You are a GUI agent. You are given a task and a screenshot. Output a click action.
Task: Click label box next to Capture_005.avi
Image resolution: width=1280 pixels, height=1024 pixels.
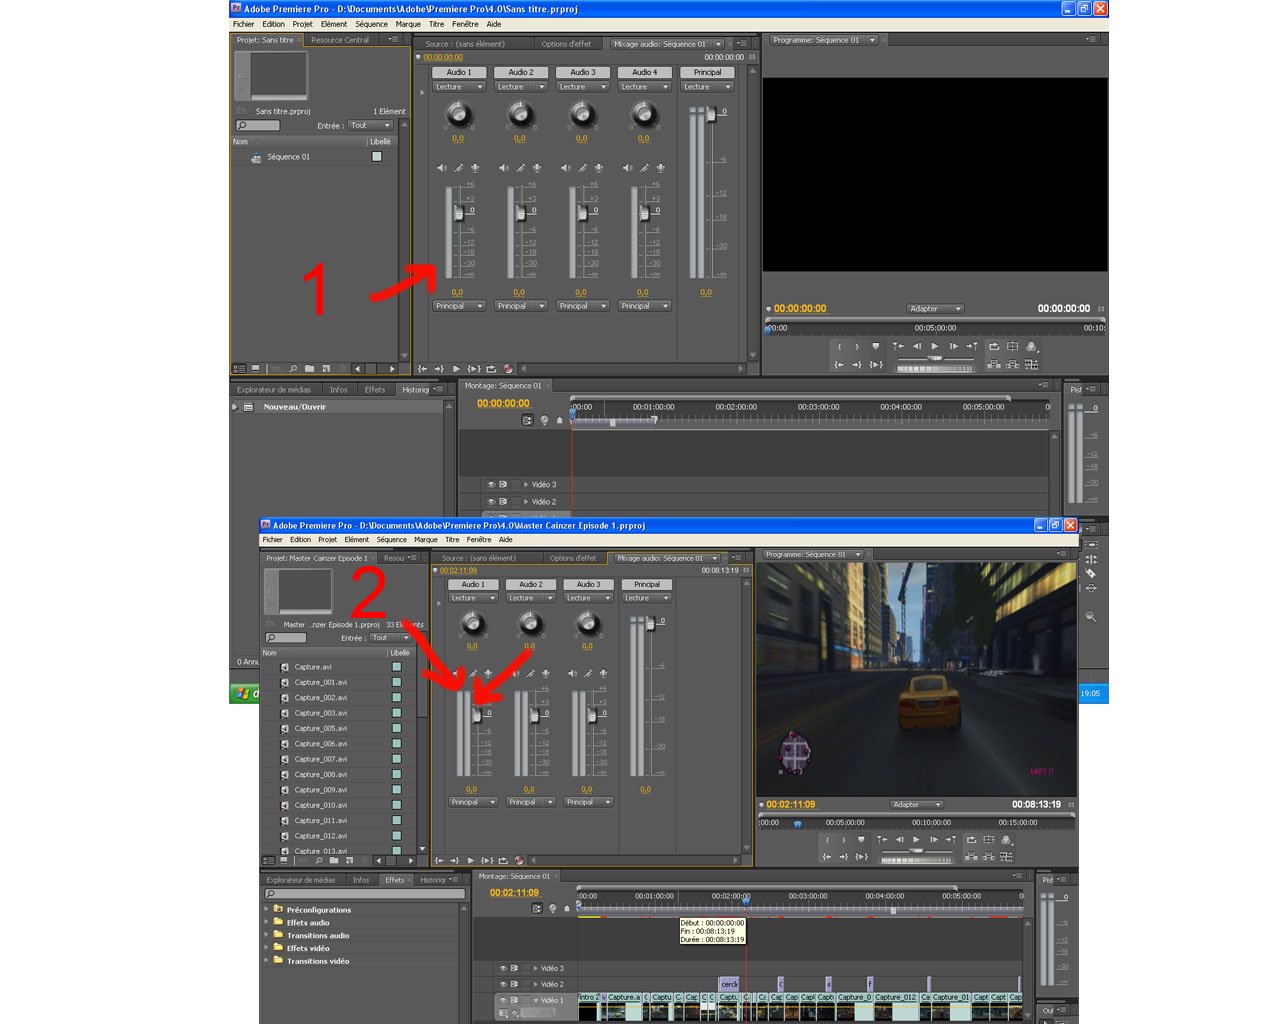click(397, 728)
